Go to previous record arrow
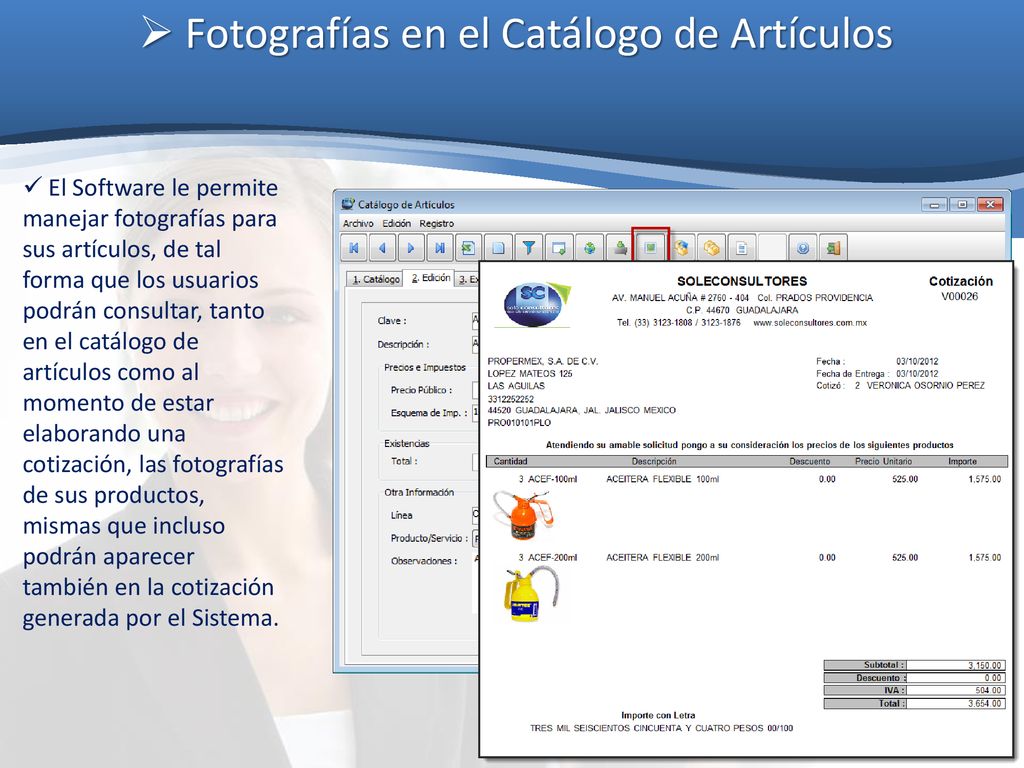Image resolution: width=1024 pixels, height=768 pixels. click(383, 248)
